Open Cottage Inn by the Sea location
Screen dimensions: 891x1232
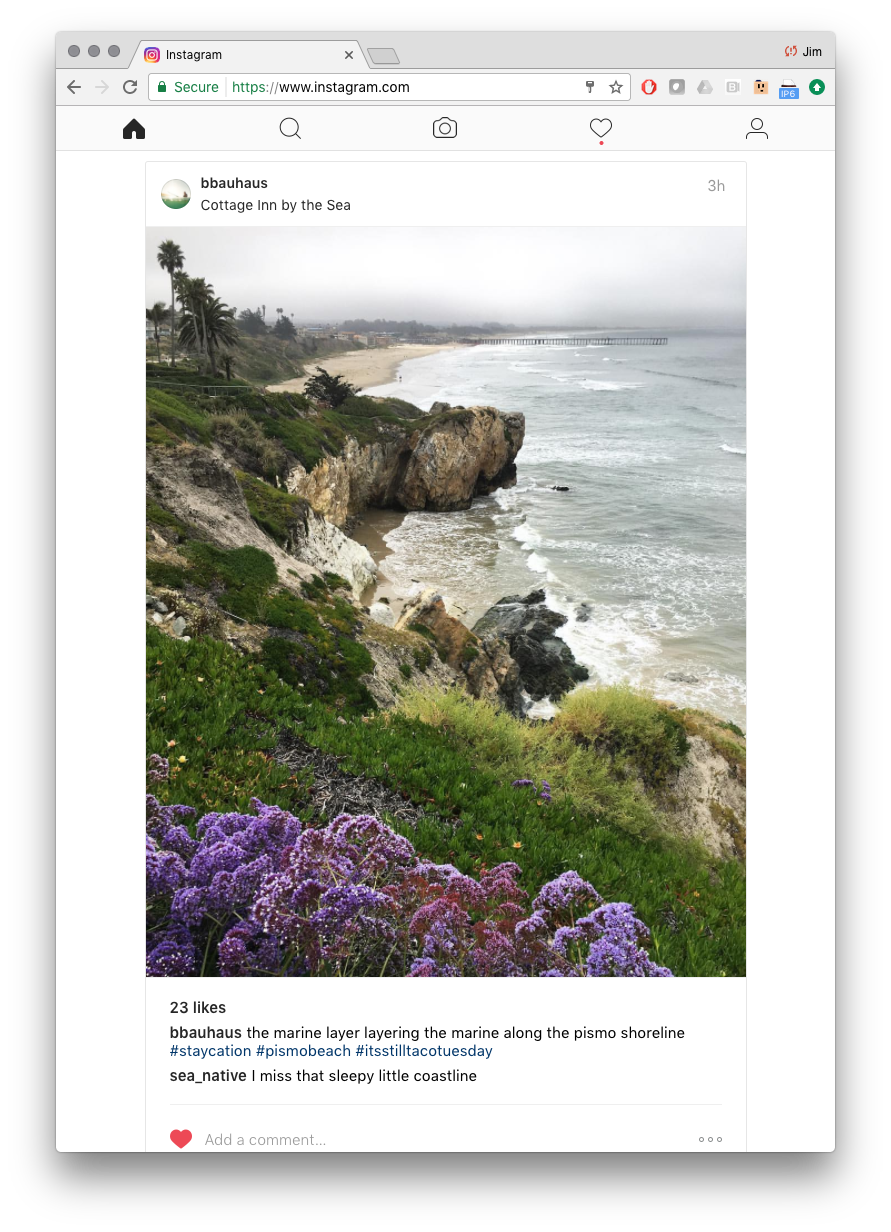276,205
